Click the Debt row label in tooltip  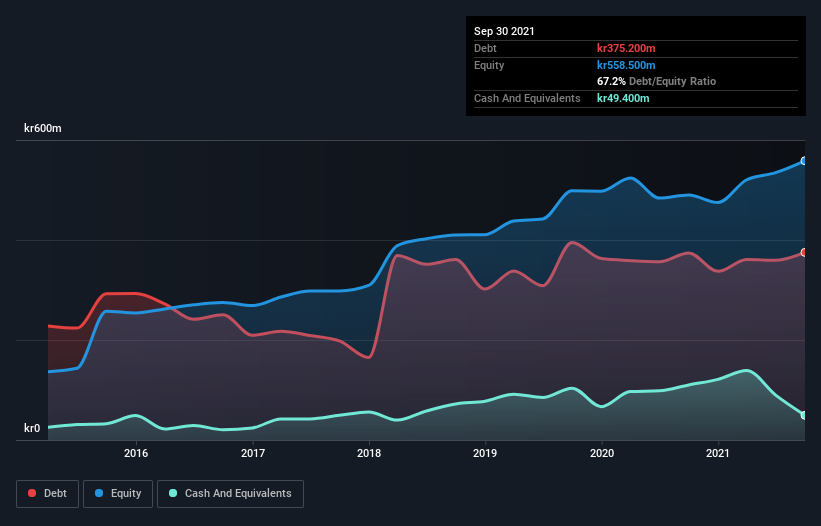[x=485, y=48]
